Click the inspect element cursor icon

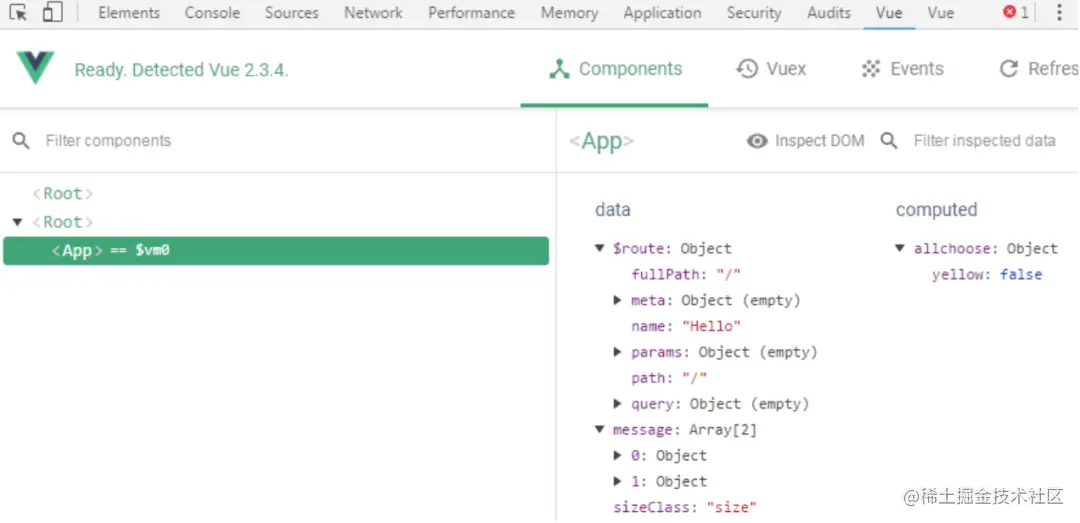click(x=18, y=13)
